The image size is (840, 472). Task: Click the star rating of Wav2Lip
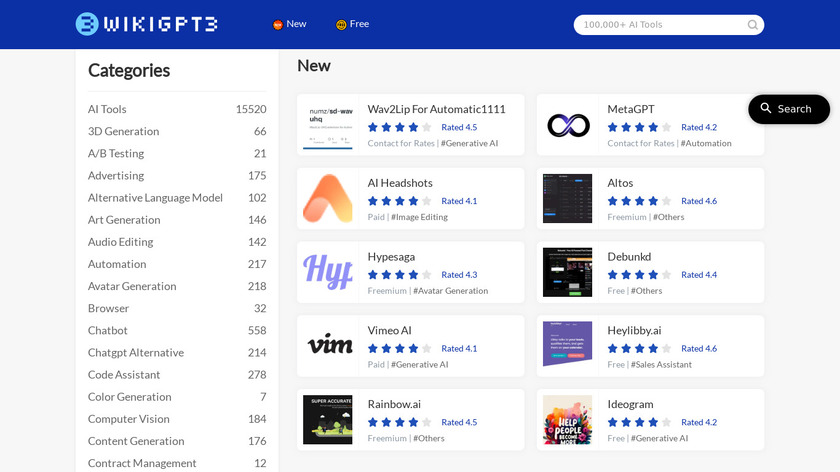pyautogui.click(x=400, y=128)
